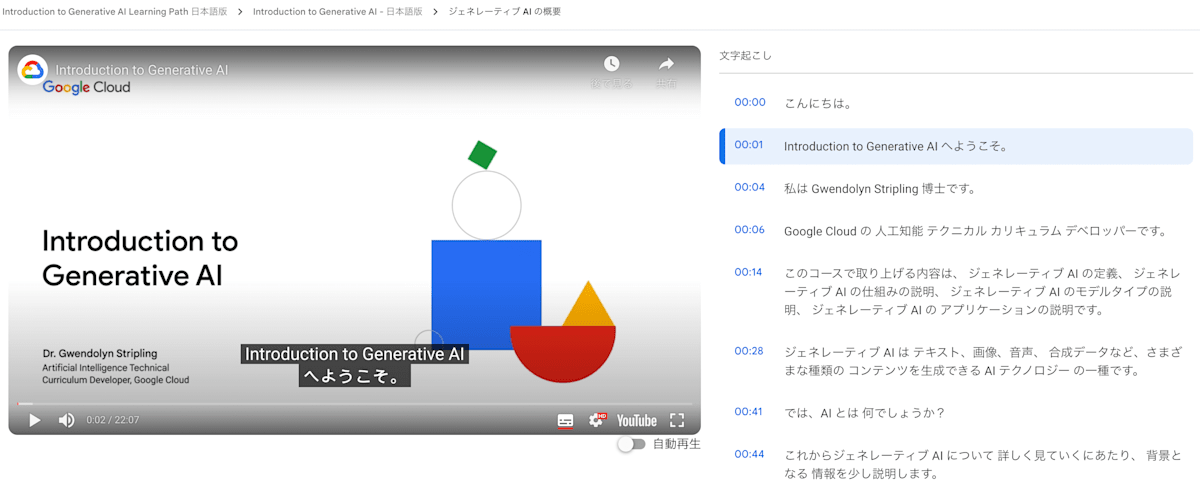Jump to transcript timestamp 00:06
The width and height of the screenshot is (1200, 496).
click(749, 230)
